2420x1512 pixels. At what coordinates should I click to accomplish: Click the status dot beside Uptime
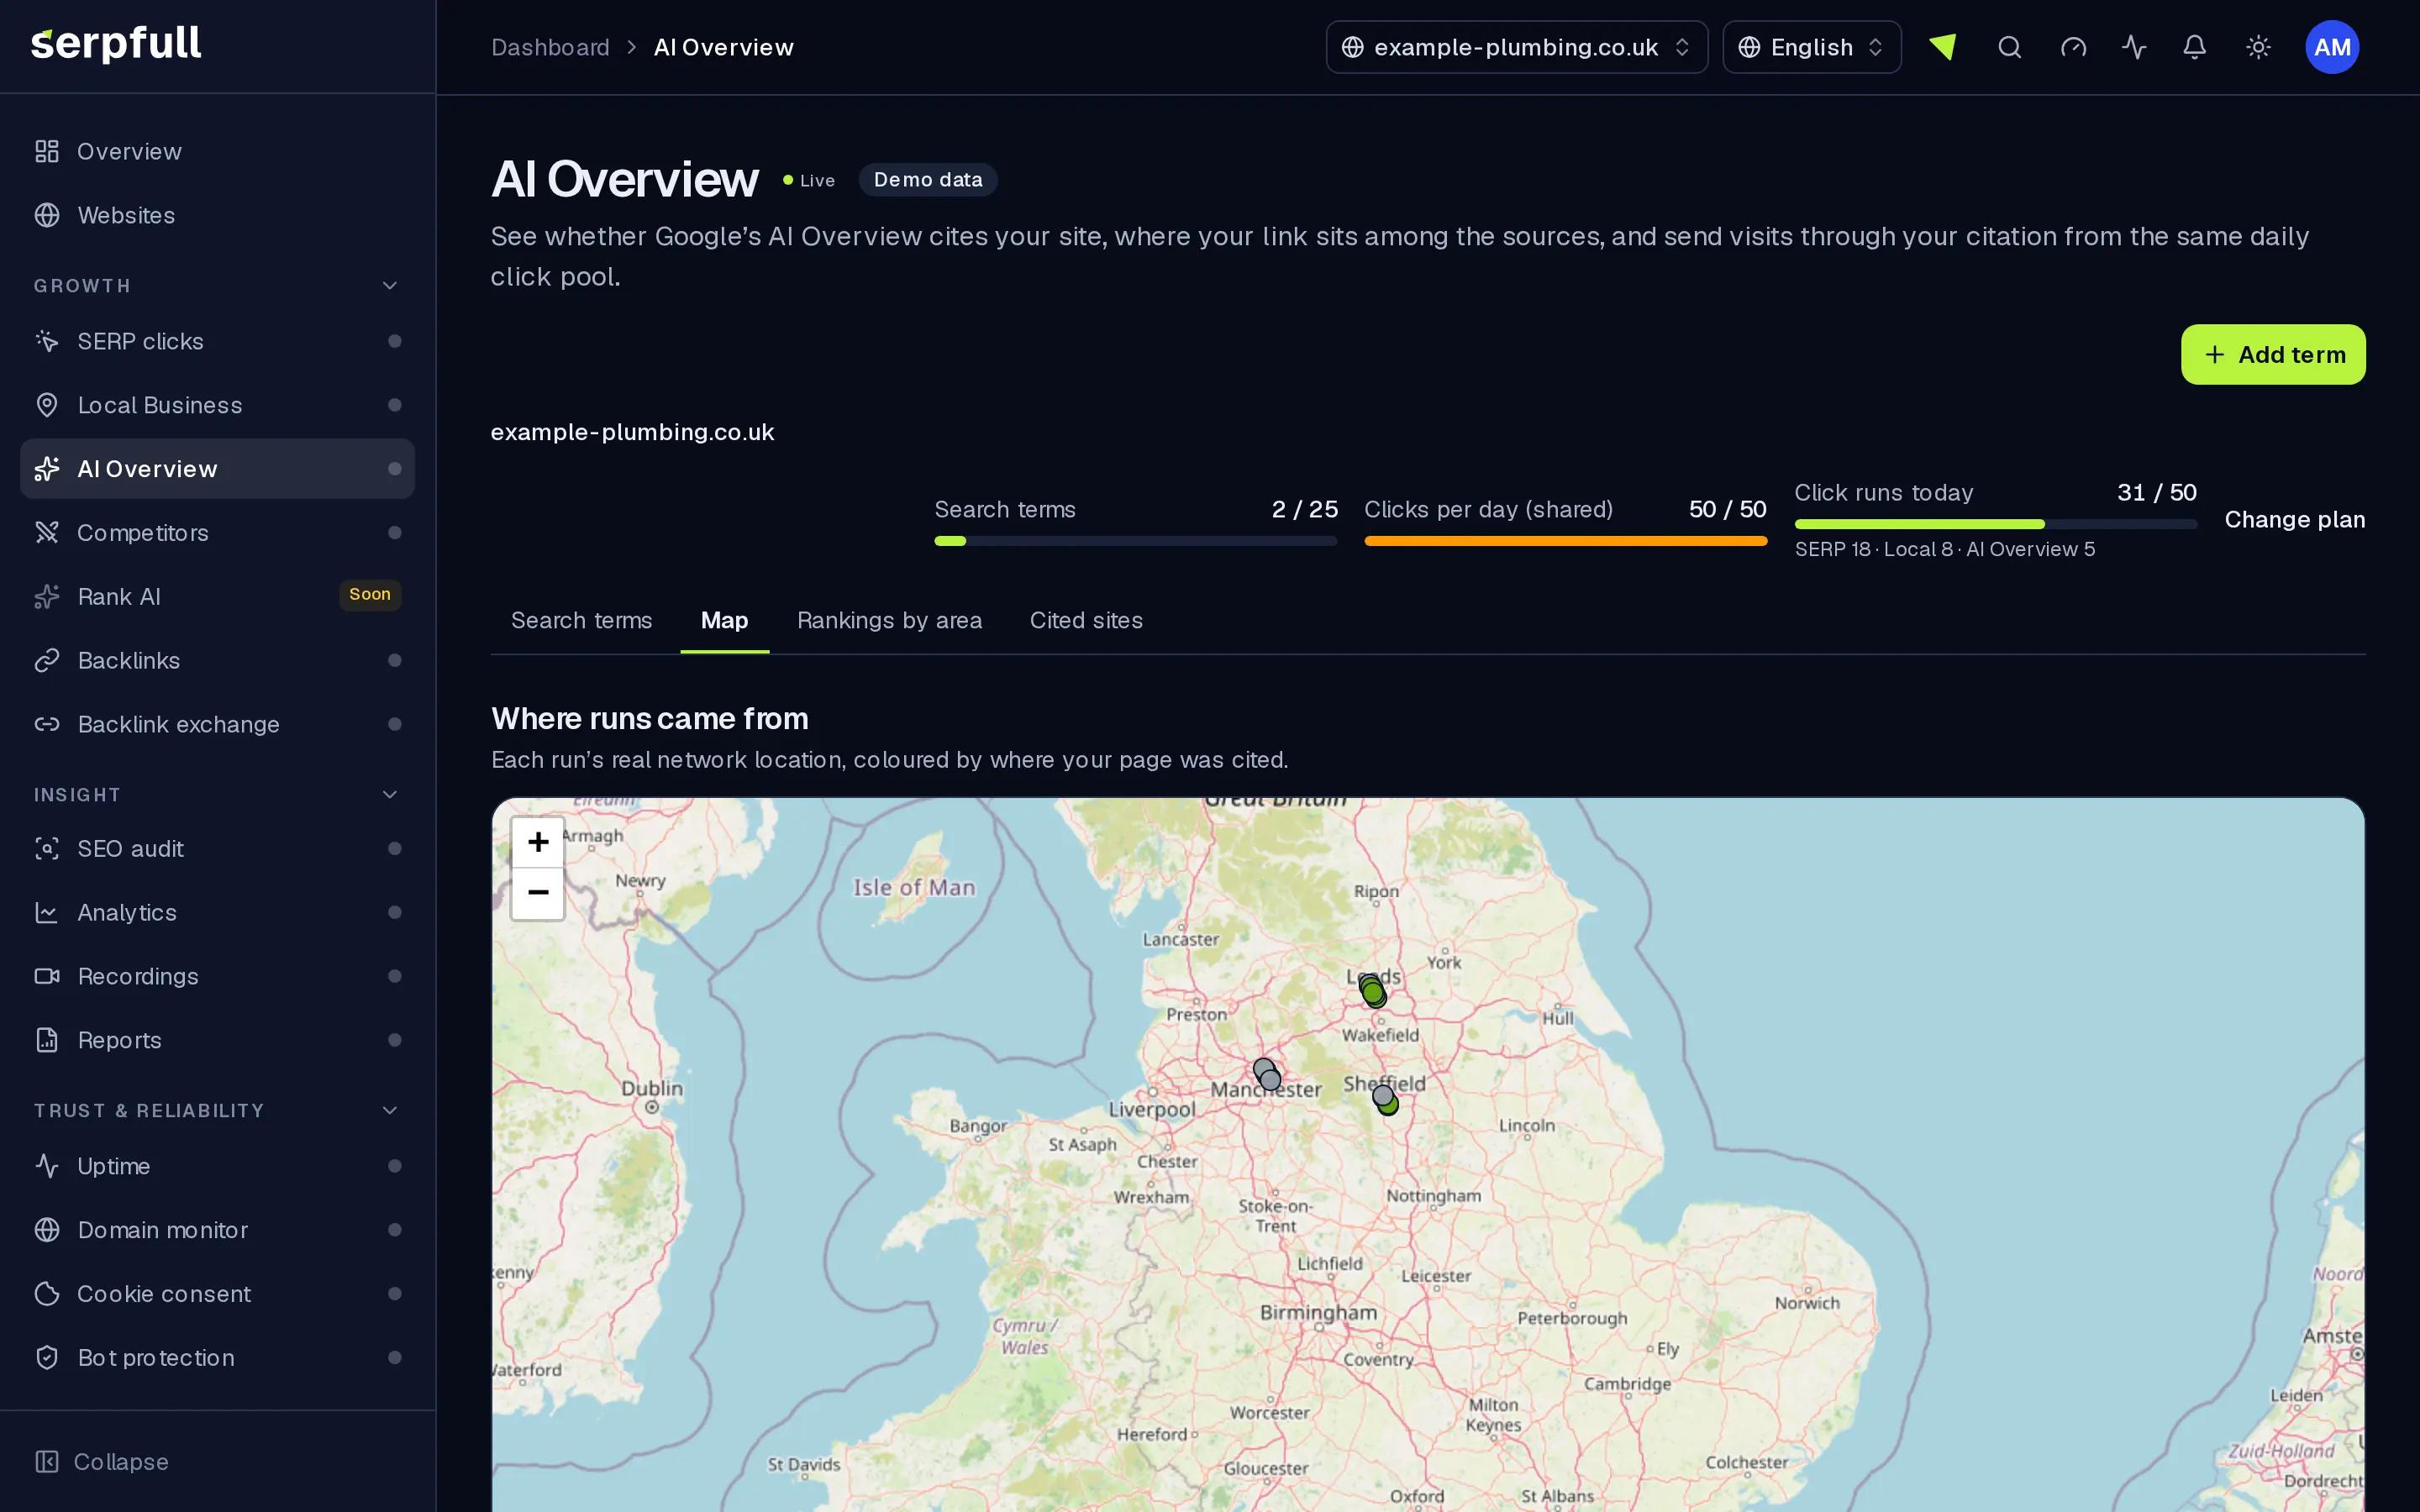coord(394,1166)
